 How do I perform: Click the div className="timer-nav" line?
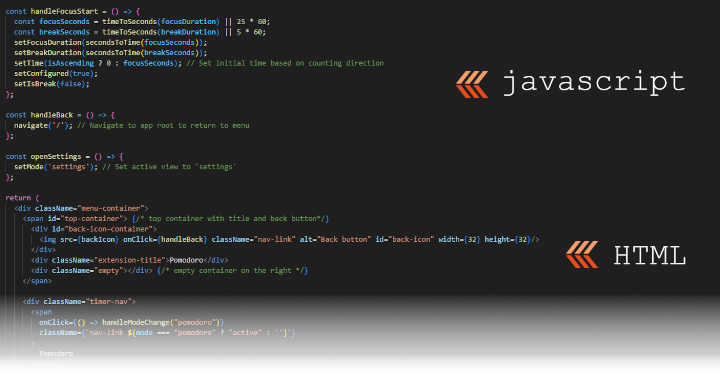(x=79, y=302)
